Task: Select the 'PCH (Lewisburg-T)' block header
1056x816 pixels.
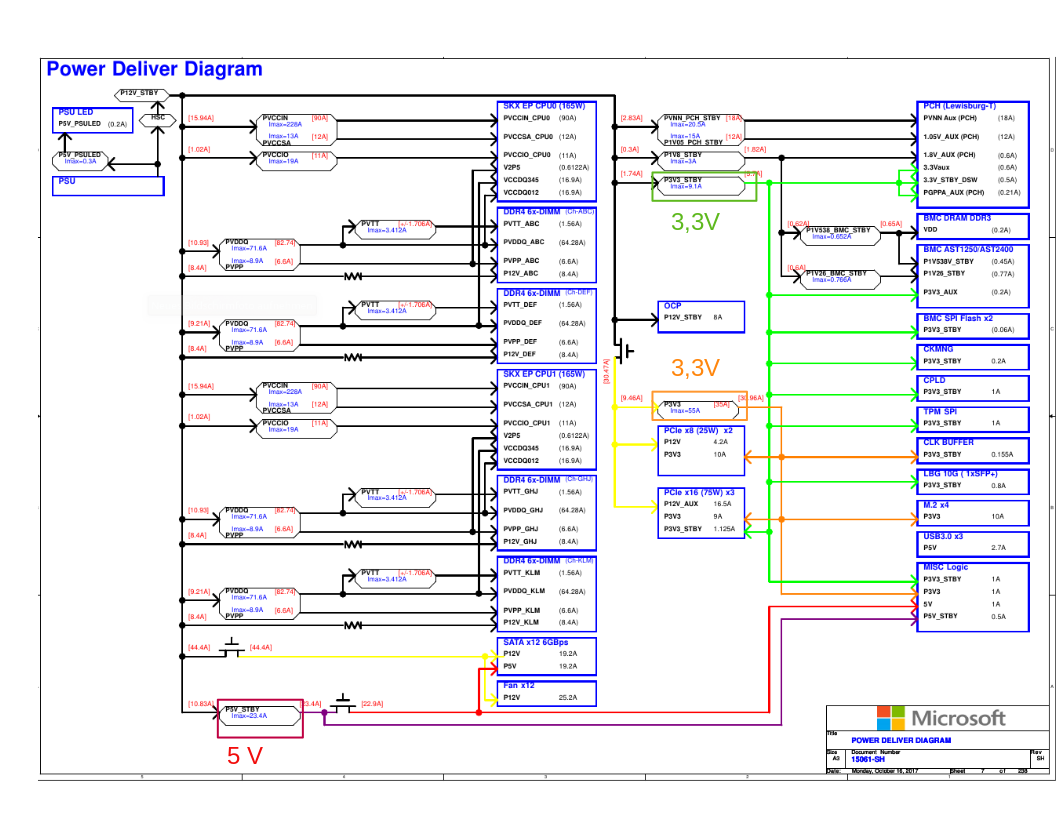Action: coord(959,106)
